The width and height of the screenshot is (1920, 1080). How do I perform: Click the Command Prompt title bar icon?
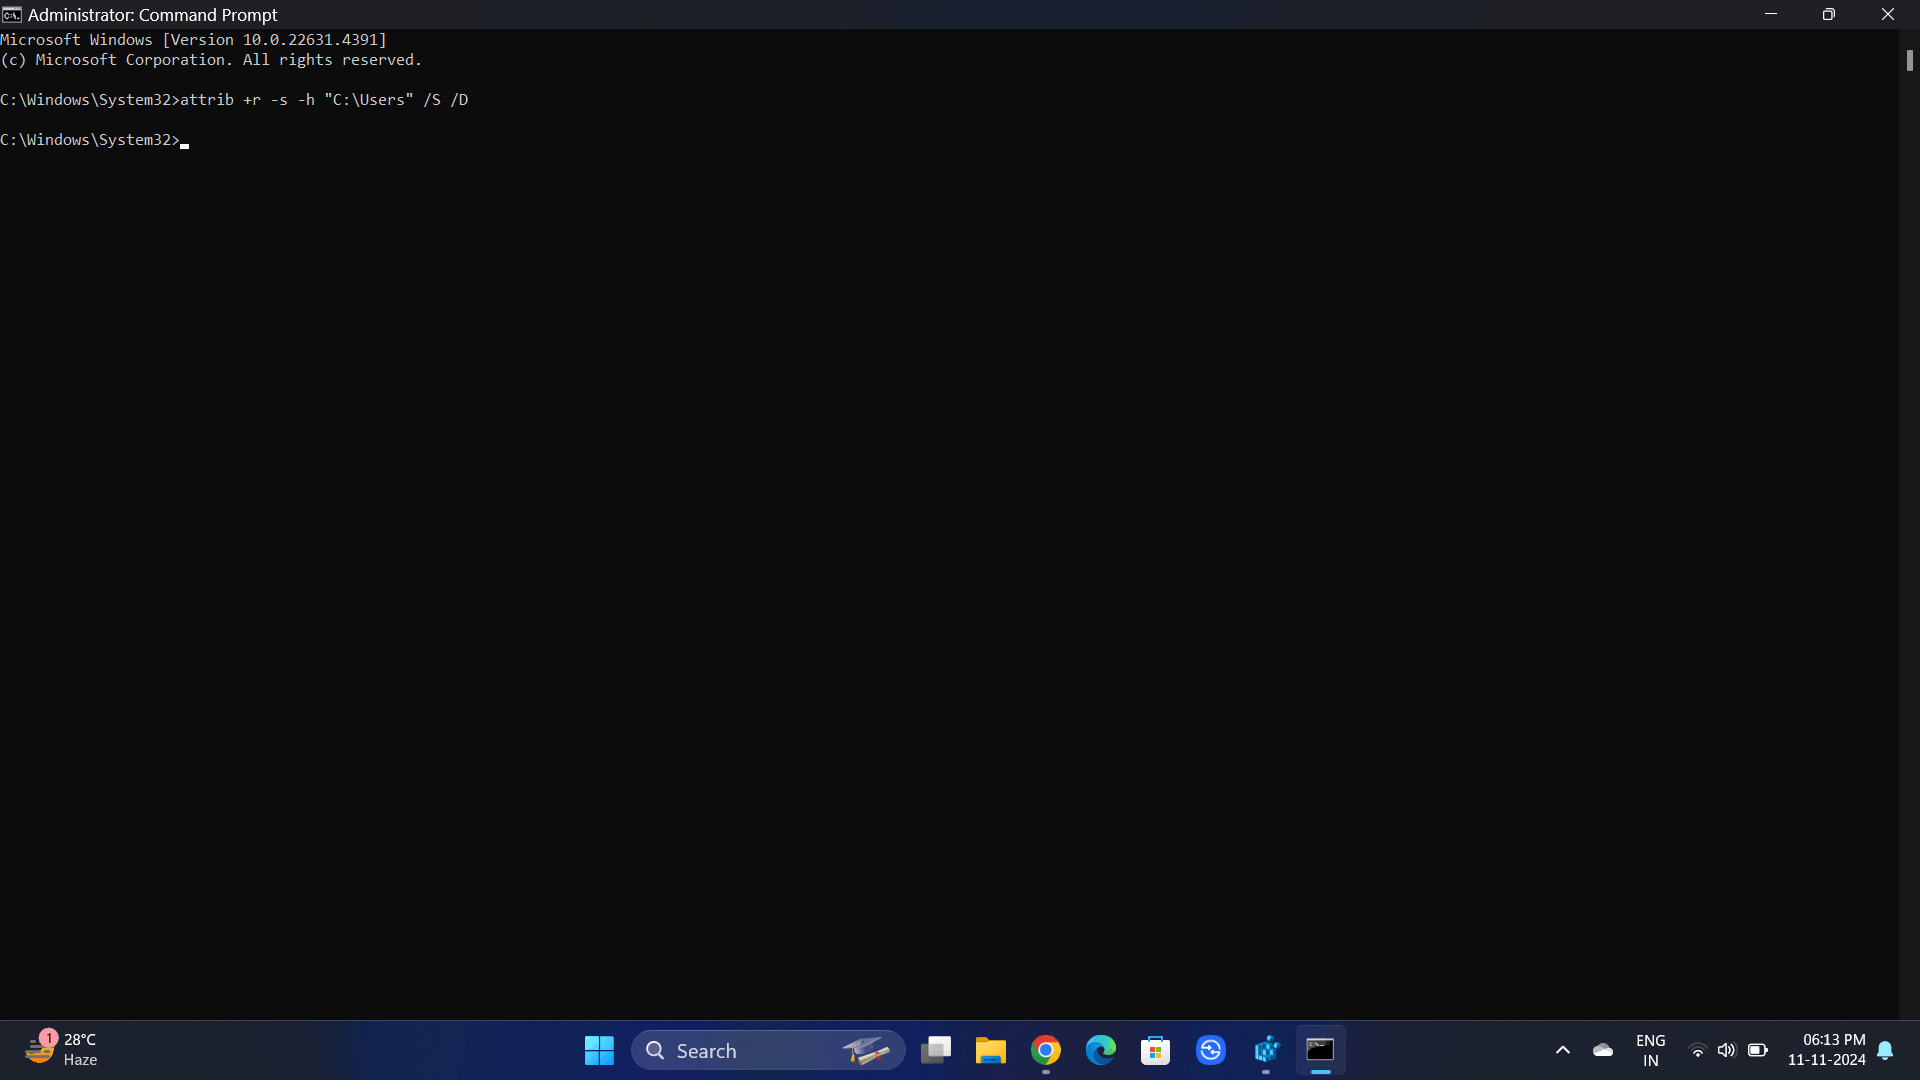[x=12, y=15]
